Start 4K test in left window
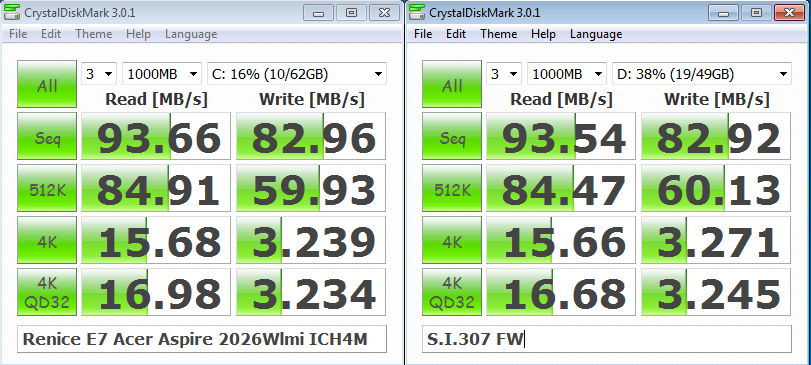 (x=47, y=240)
